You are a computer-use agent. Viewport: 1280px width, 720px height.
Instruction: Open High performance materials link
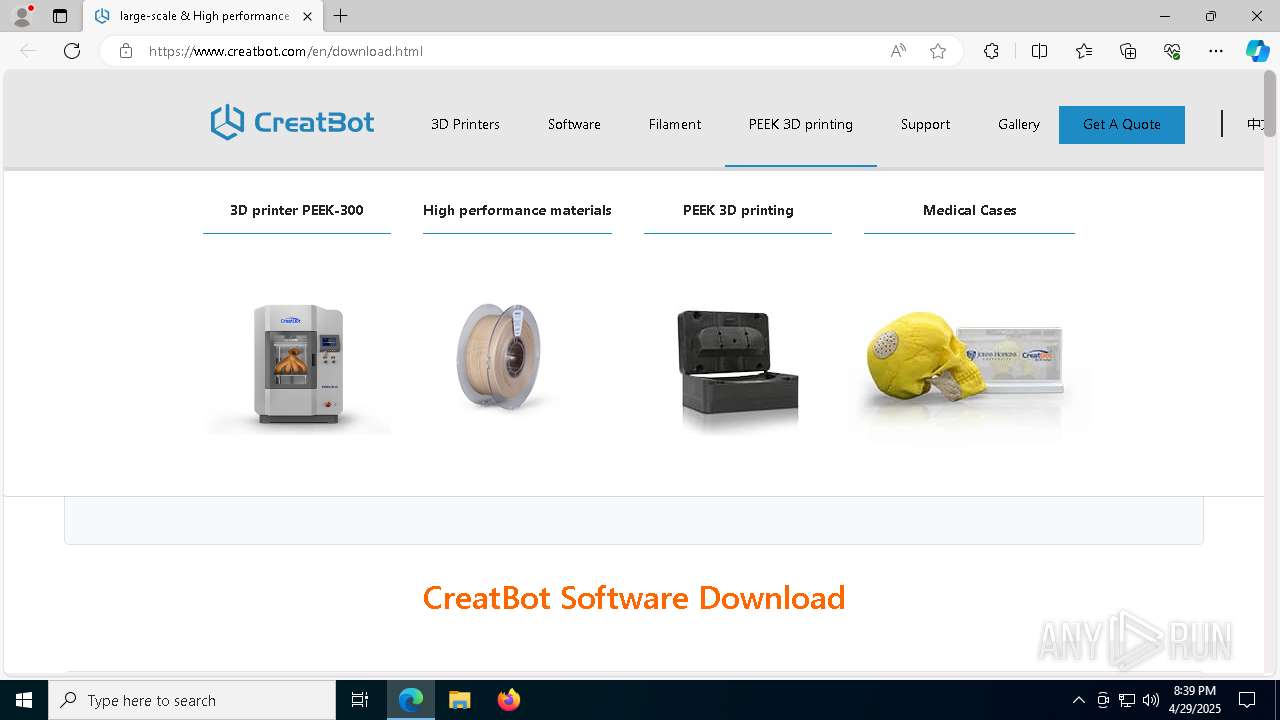517,210
